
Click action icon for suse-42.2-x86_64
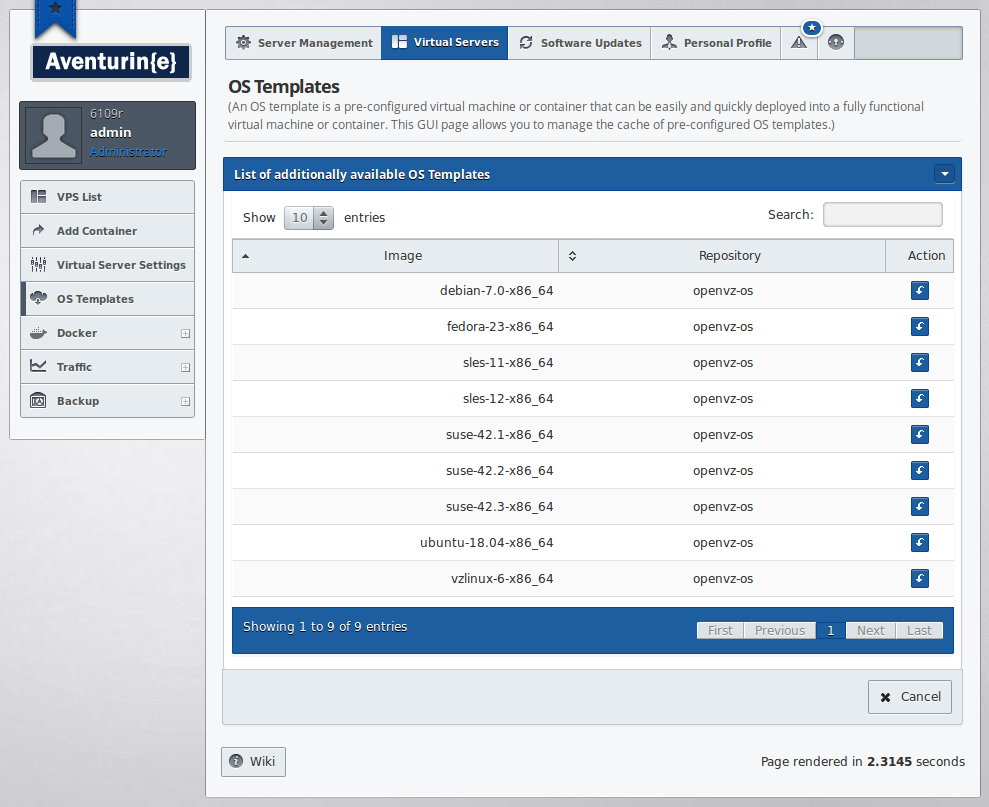(920, 471)
